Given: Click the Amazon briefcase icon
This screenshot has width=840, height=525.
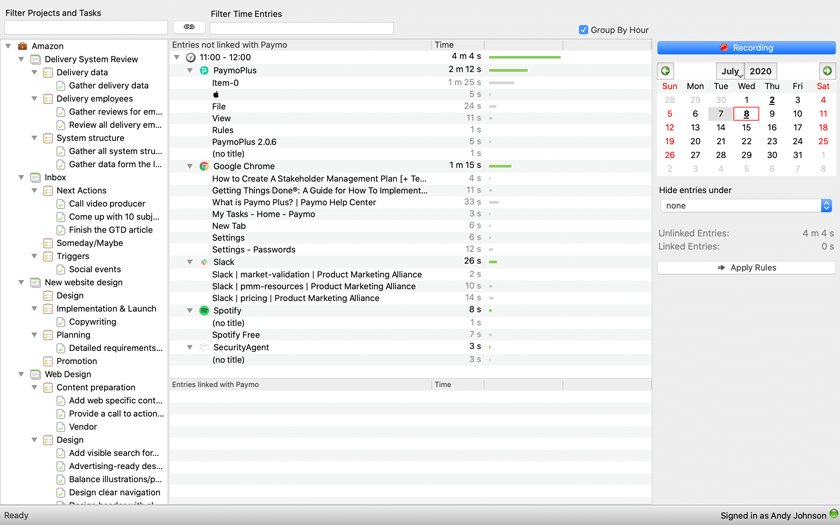Looking at the screenshot, I should point(22,46).
